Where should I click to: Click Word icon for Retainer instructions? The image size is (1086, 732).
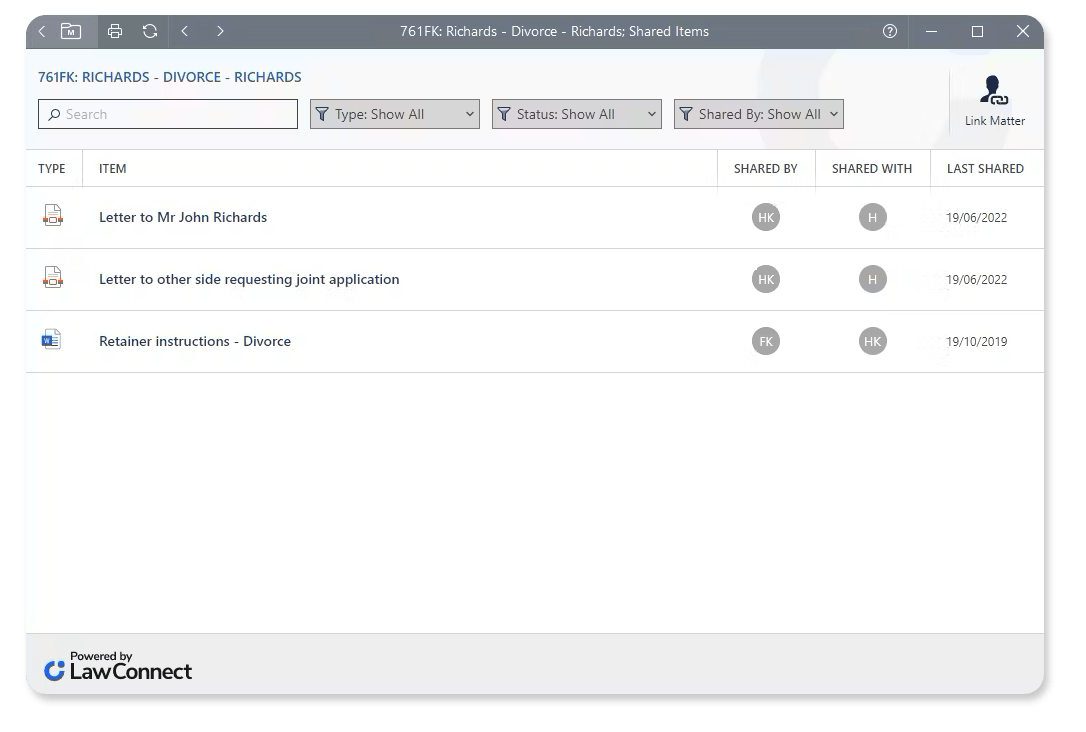coord(51,339)
